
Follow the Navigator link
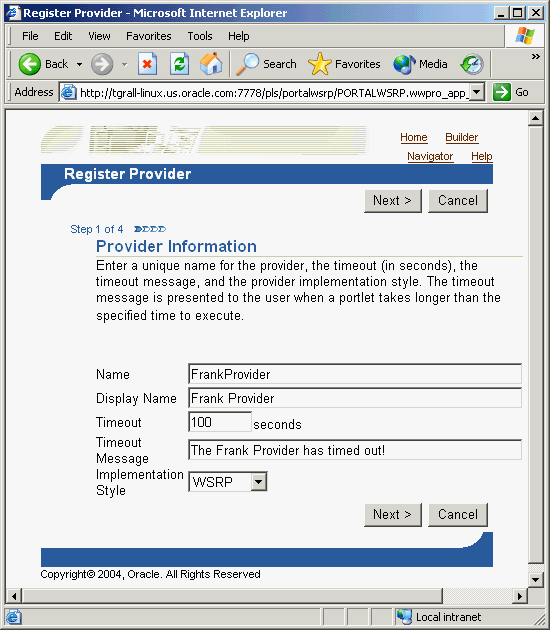(x=430, y=156)
